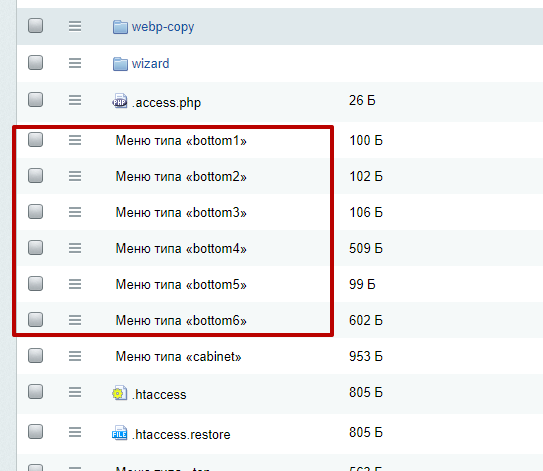
Task: Open the wizard folder icon
Action: point(120,64)
